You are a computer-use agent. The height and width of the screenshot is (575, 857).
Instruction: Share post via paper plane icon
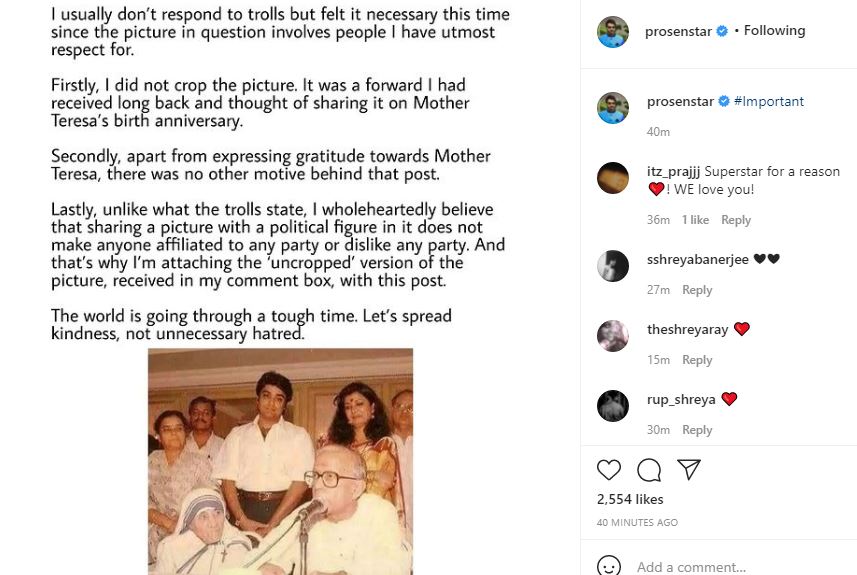tap(688, 469)
